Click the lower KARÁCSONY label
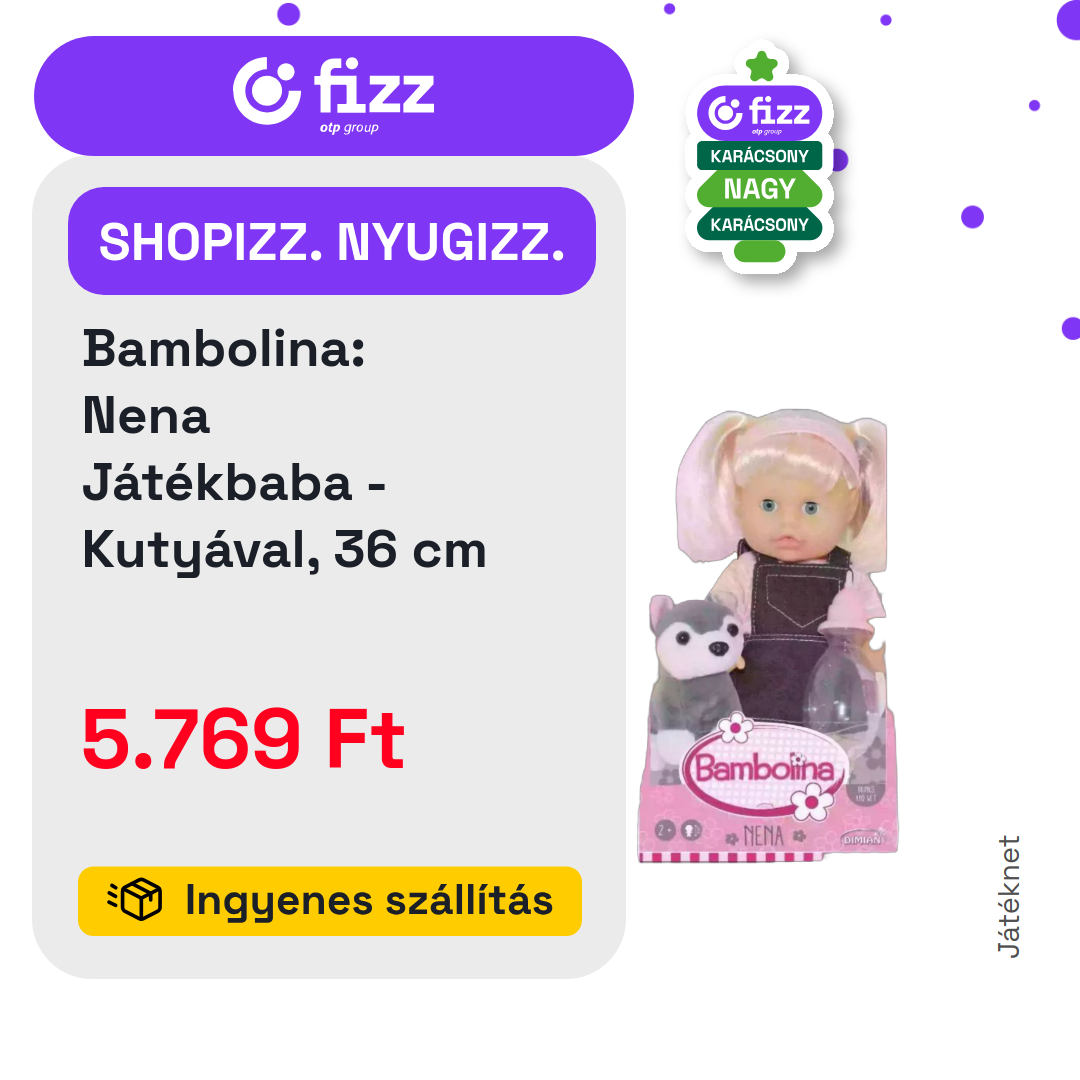The image size is (1080, 1080). click(x=759, y=225)
